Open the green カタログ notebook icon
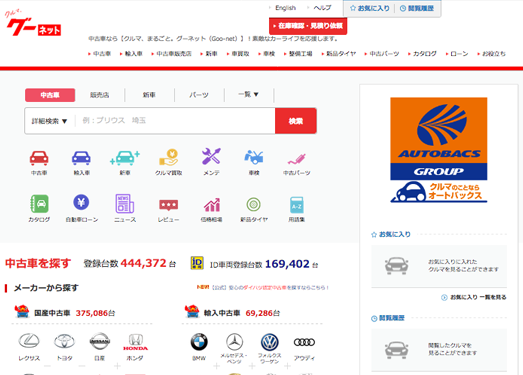 pos(39,204)
